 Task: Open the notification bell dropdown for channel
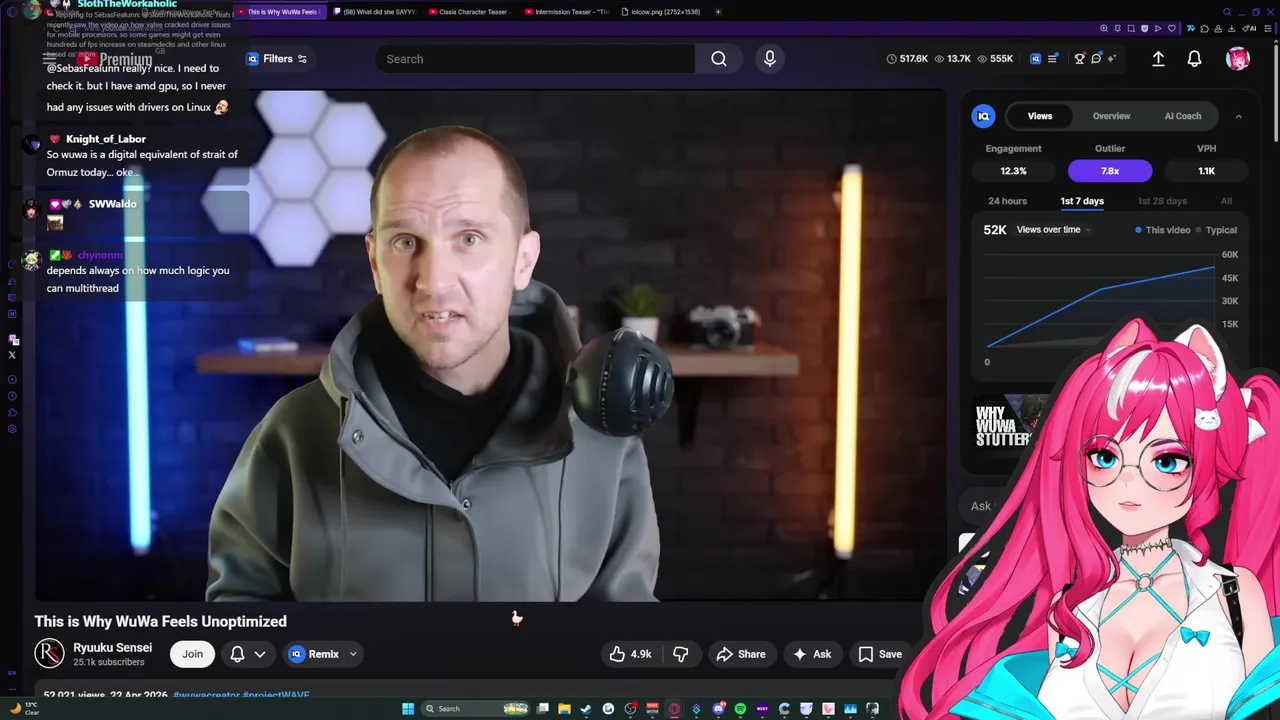[248, 654]
